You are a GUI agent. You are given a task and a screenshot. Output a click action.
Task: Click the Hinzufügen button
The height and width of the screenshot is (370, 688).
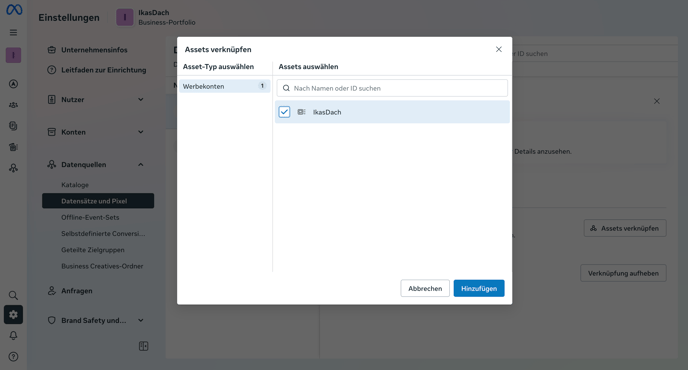[479, 288]
